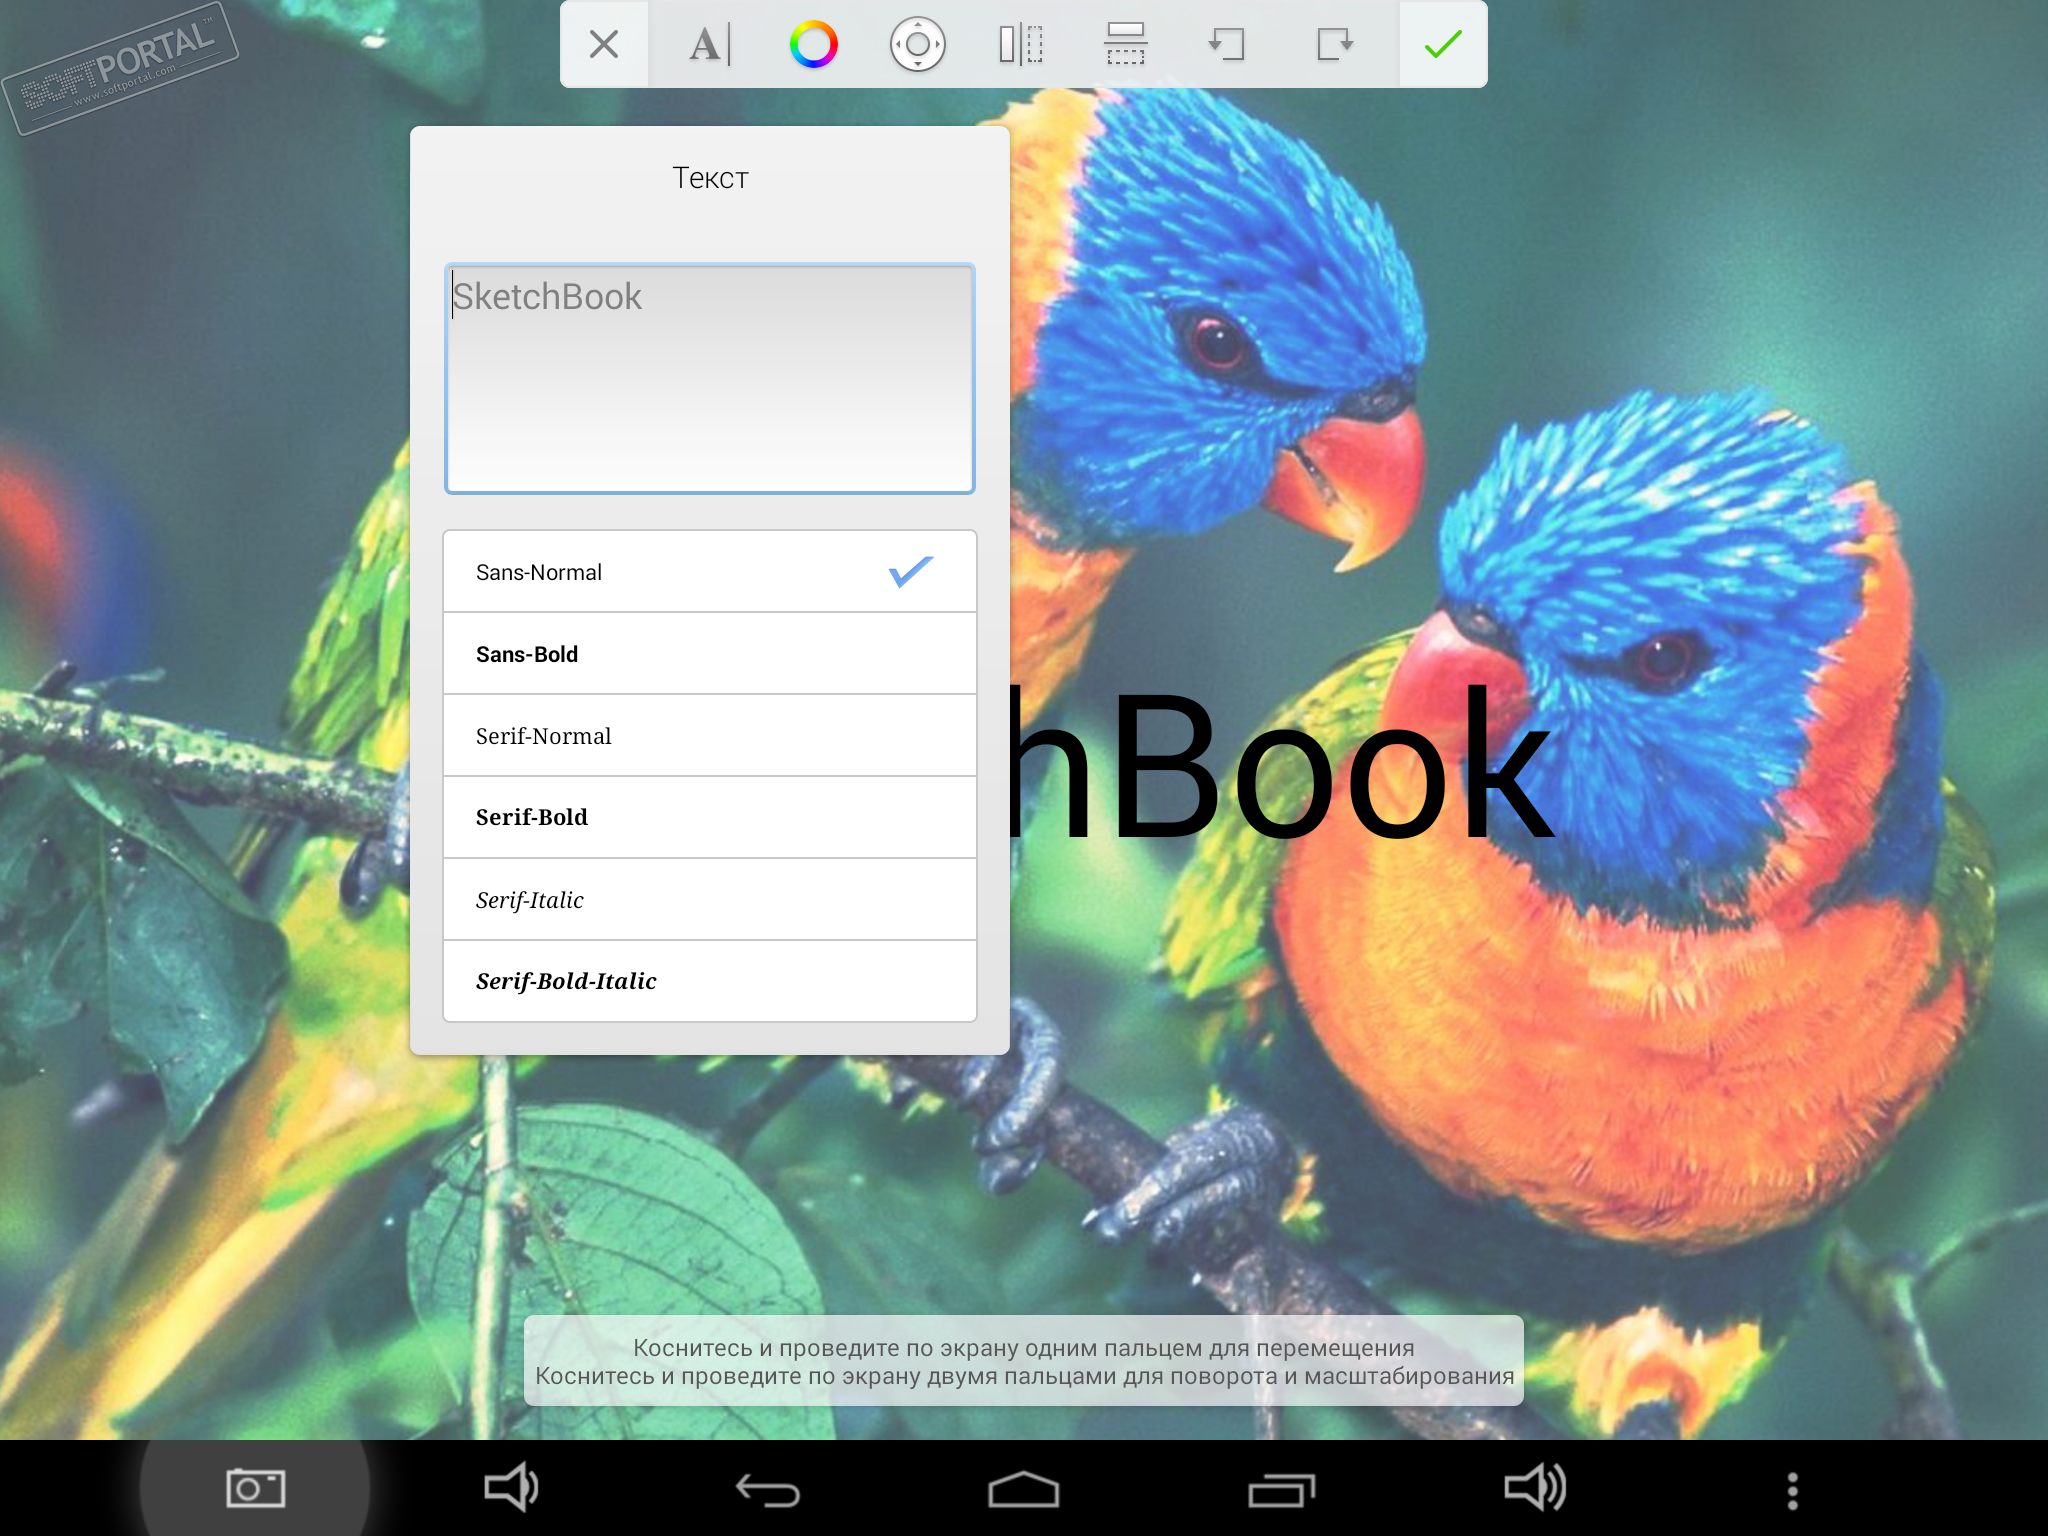This screenshot has width=2048, height=1536.
Task: Select the nudge/move puck icon
Action: click(x=917, y=44)
